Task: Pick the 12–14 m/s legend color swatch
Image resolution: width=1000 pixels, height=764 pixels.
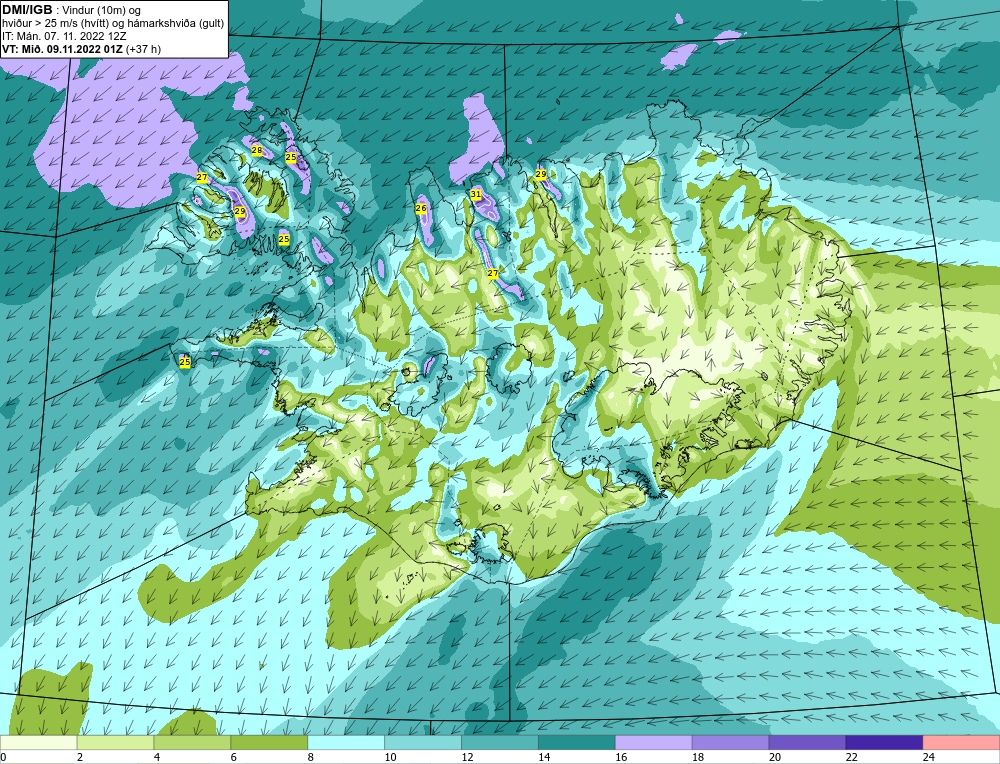Action: (500, 742)
